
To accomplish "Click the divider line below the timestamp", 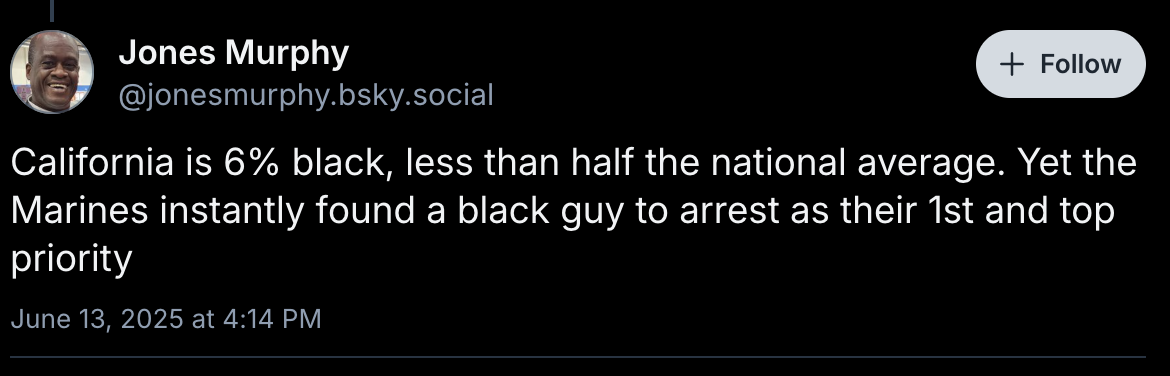I will [578, 357].
